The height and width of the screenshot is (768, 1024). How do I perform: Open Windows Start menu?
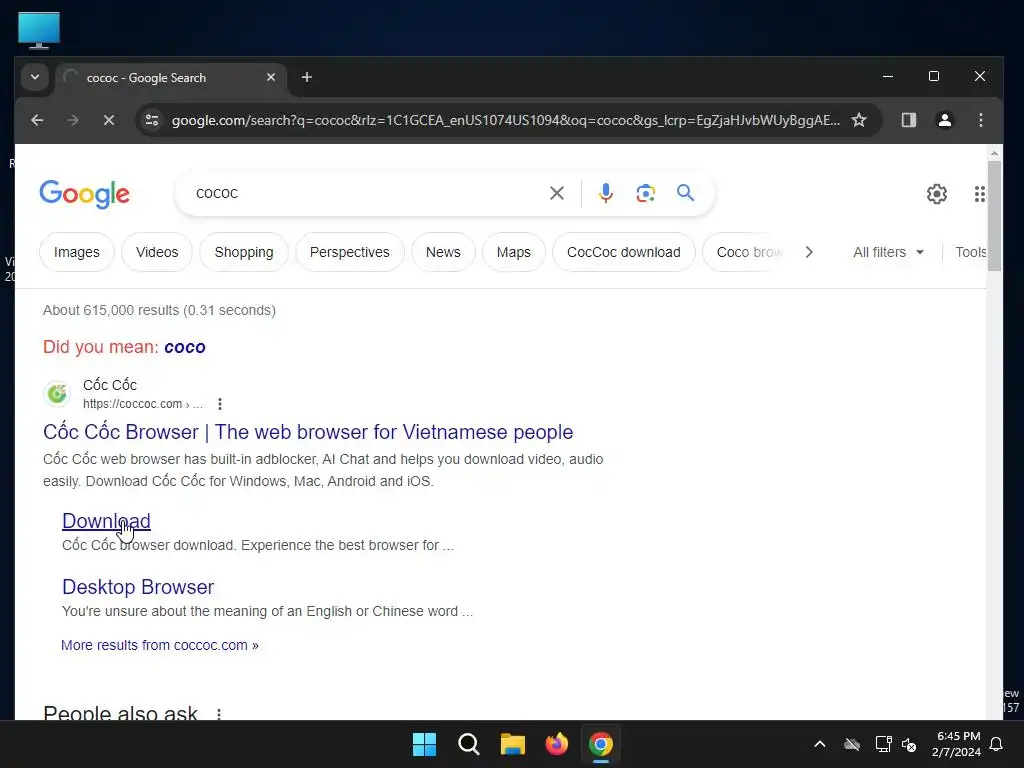(424, 744)
